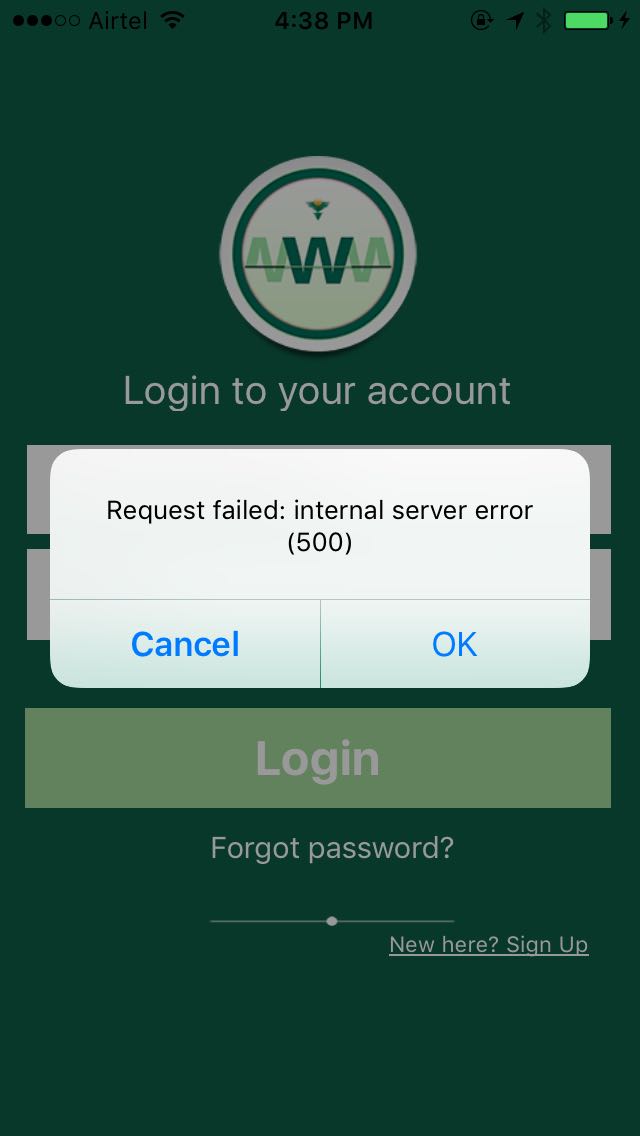The width and height of the screenshot is (640, 1136).
Task: Tap the location arrow status icon
Action: 515,20
